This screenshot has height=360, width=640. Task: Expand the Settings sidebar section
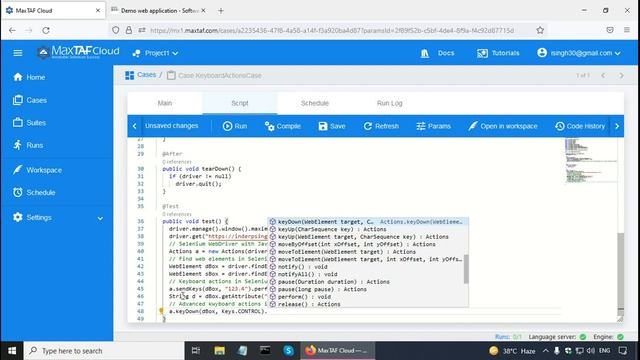pyautogui.click(x=100, y=218)
